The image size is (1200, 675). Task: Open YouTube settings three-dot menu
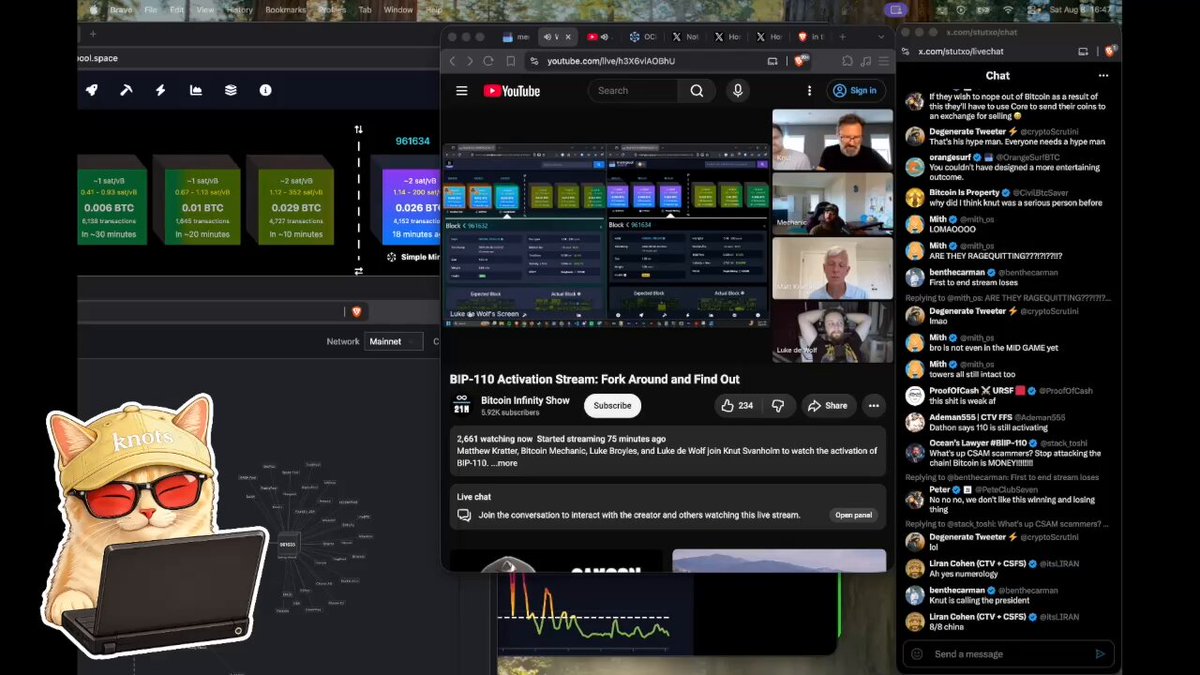809,91
